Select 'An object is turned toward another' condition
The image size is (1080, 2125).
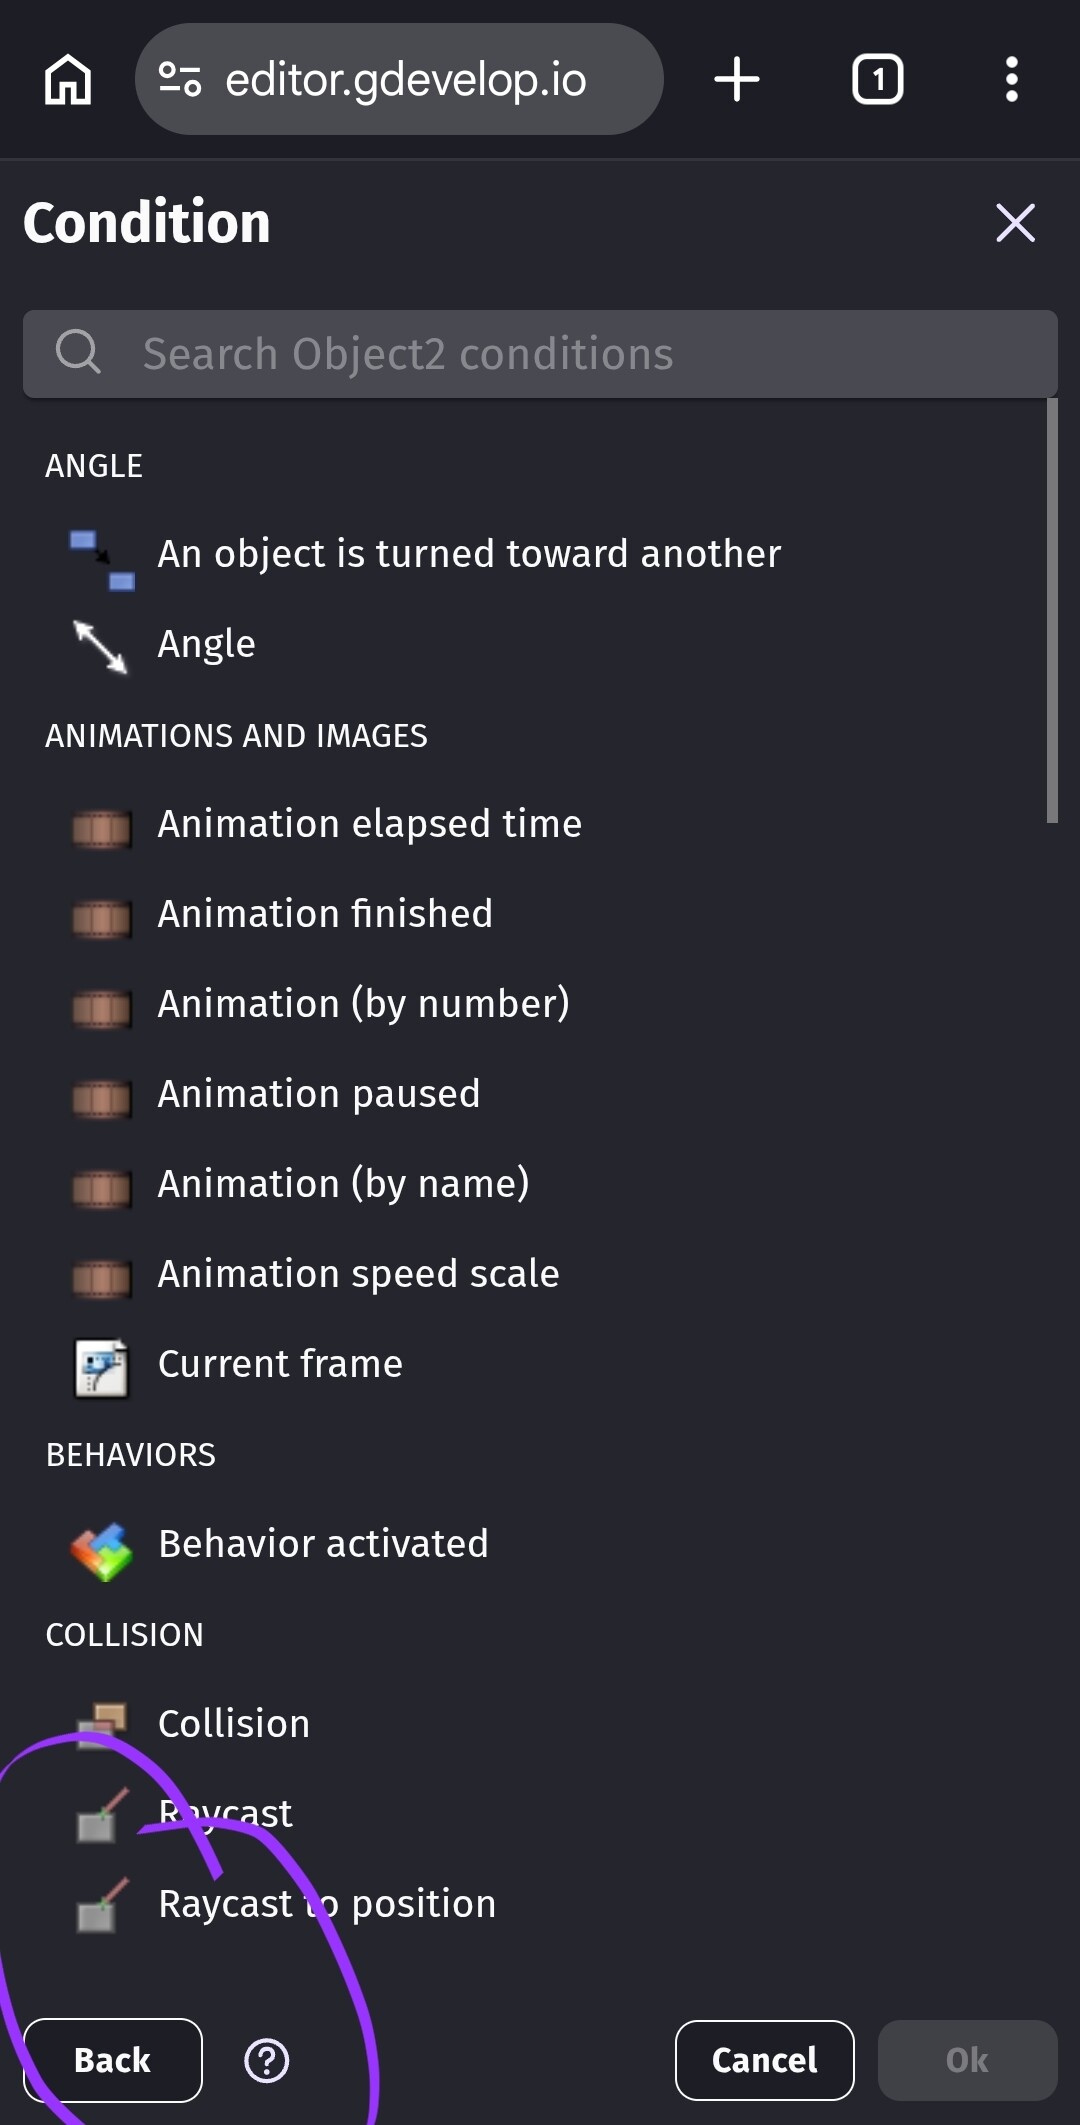point(469,554)
